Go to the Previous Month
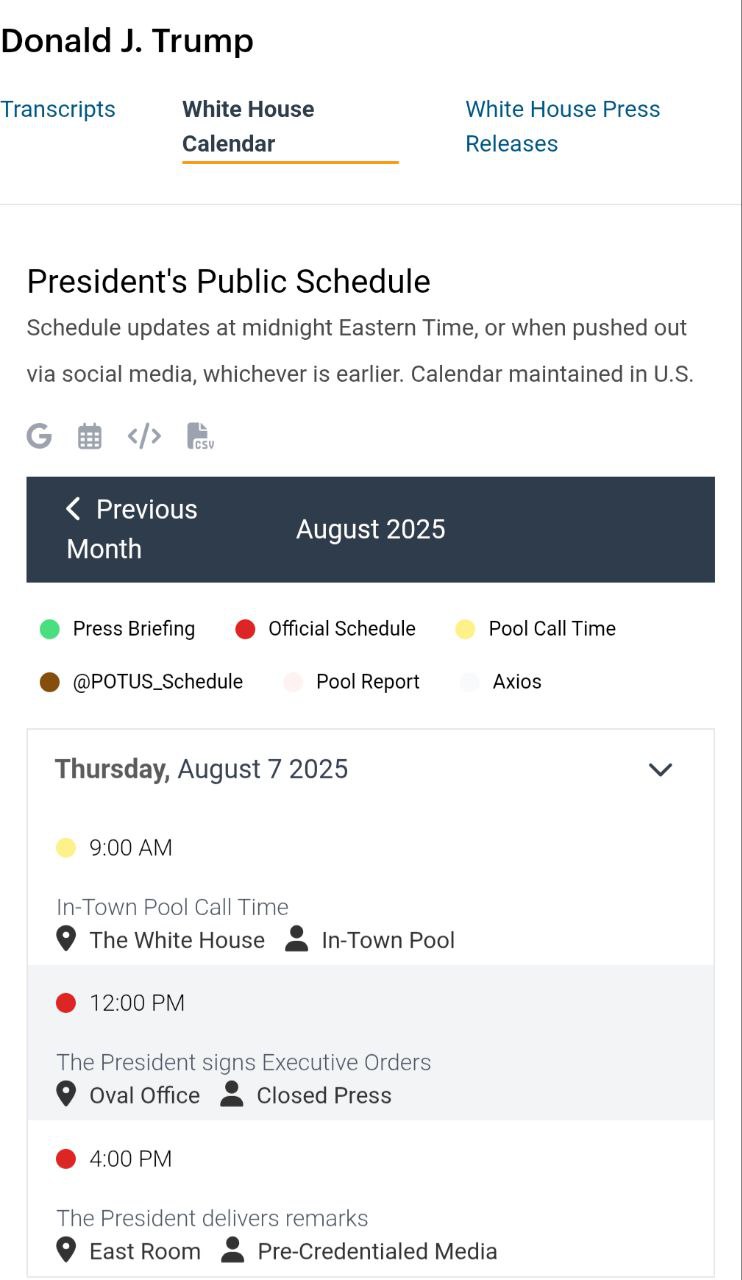Screen dimensions: 742x1280 coord(131,529)
